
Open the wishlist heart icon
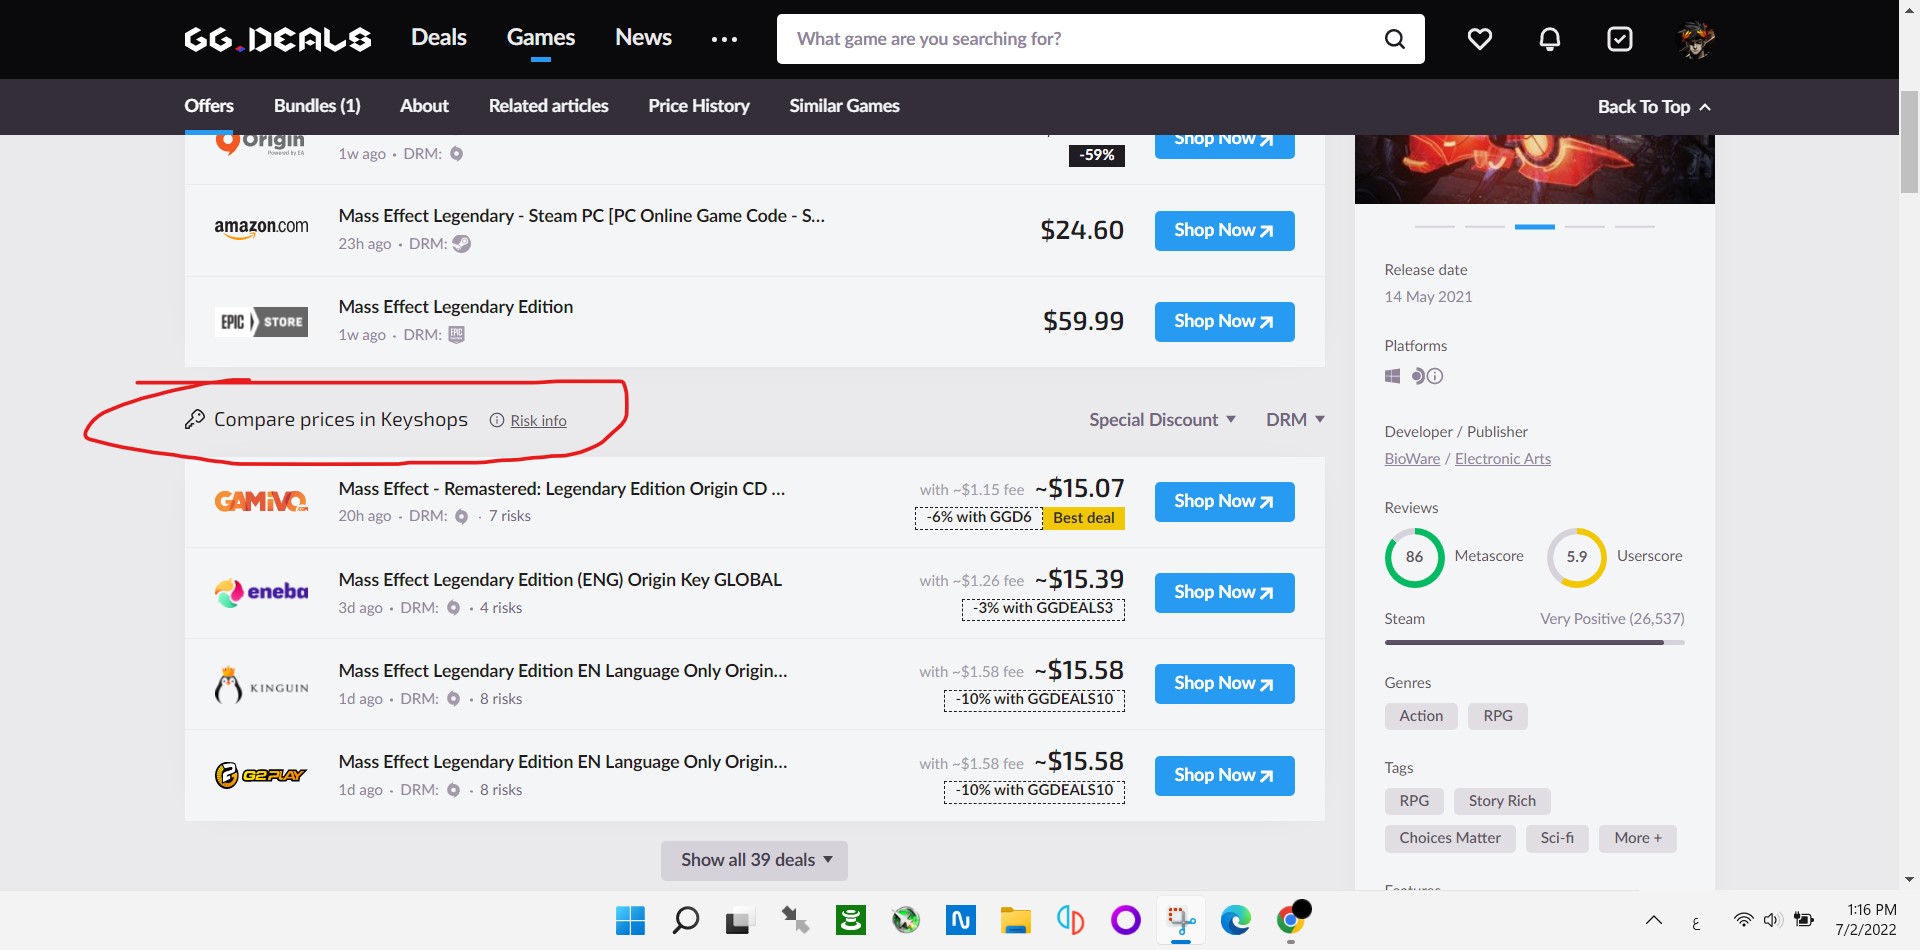[x=1480, y=39]
